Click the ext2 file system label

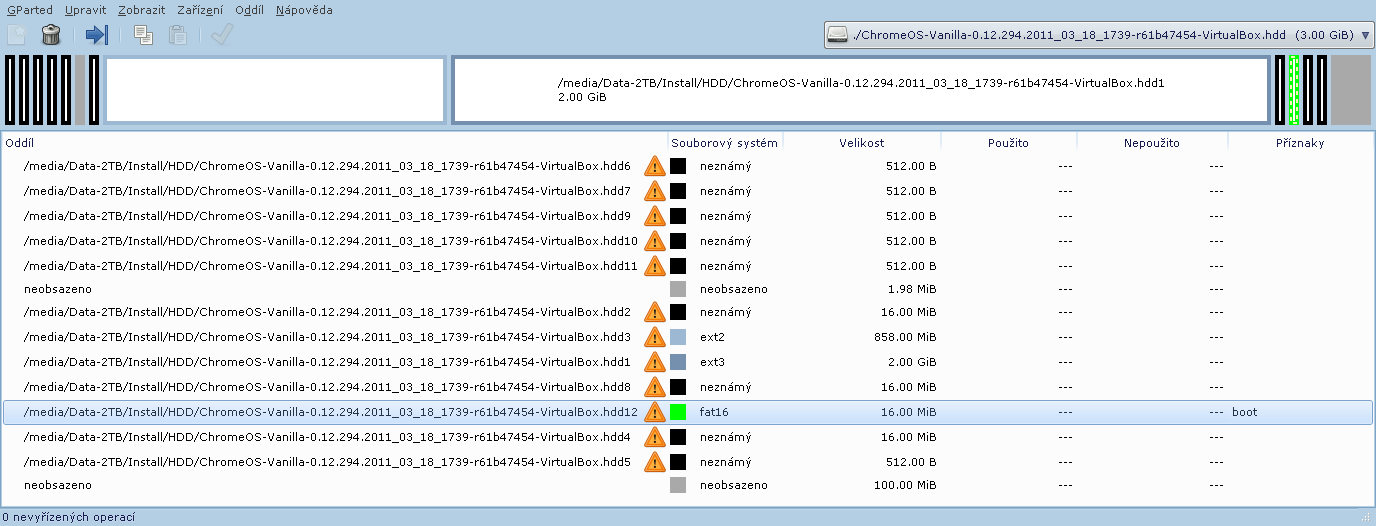[x=712, y=337]
